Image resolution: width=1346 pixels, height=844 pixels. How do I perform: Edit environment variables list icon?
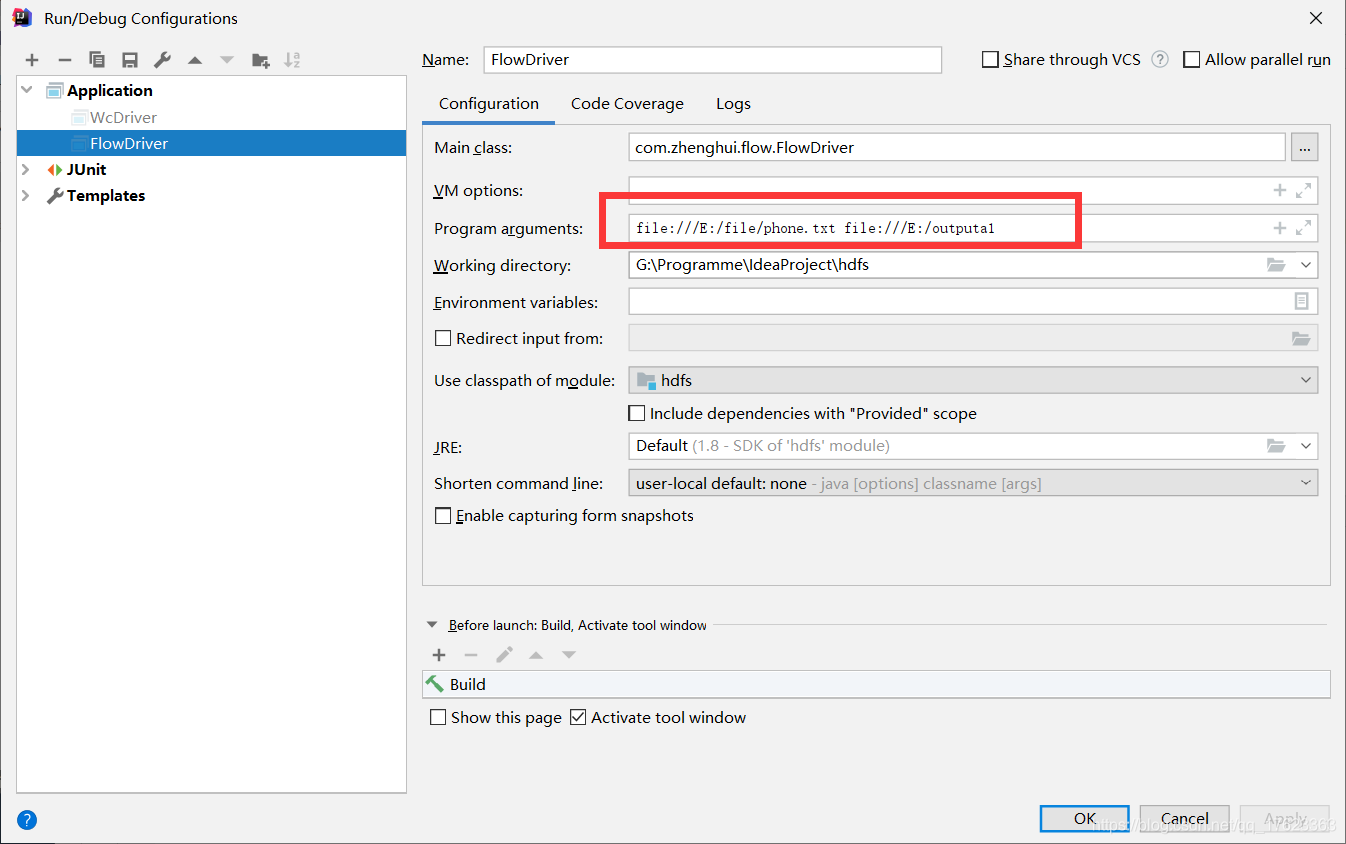(x=1301, y=301)
